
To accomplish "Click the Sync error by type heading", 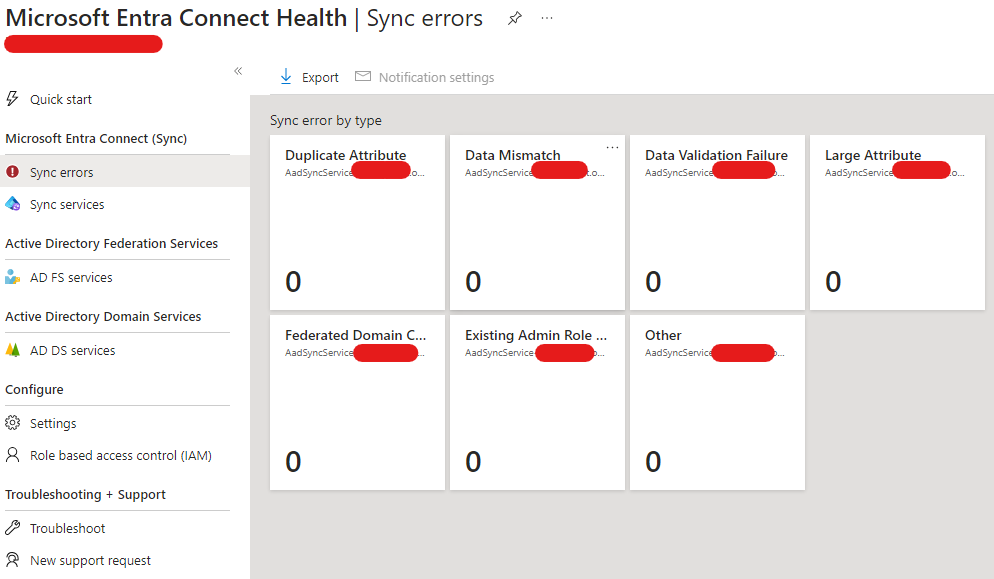I will [326, 120].
